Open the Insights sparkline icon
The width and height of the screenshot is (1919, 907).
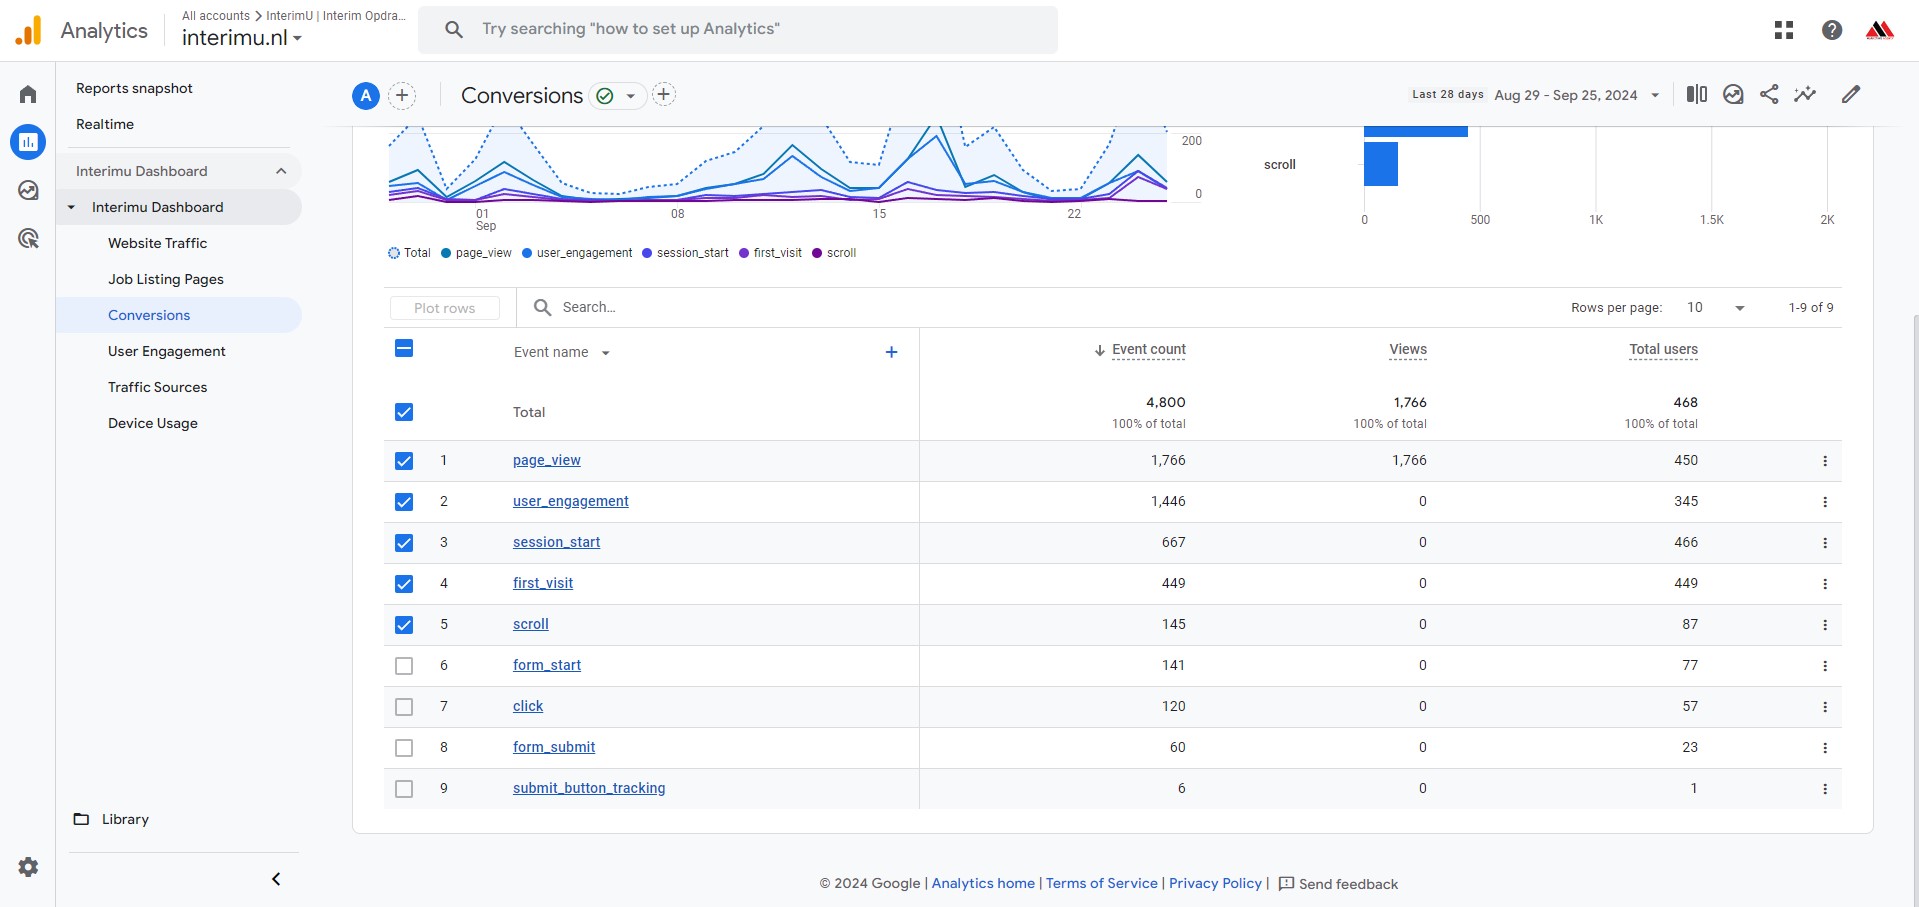click(x=1805, y=94)
